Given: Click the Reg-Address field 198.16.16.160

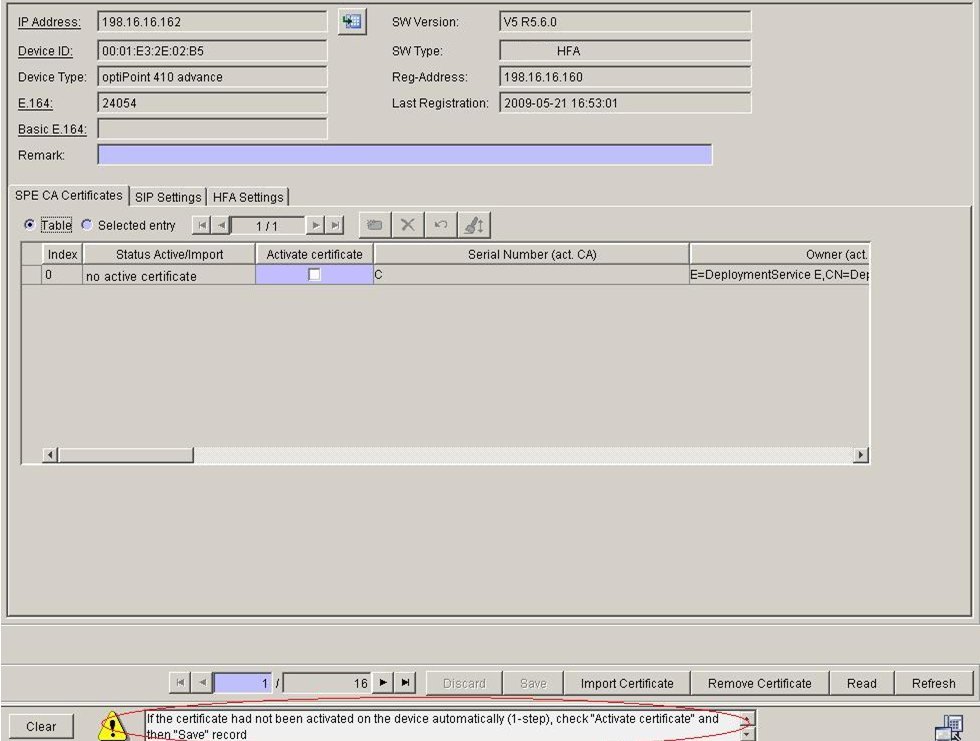Looking at the screenshot, I should click(625, 77).
